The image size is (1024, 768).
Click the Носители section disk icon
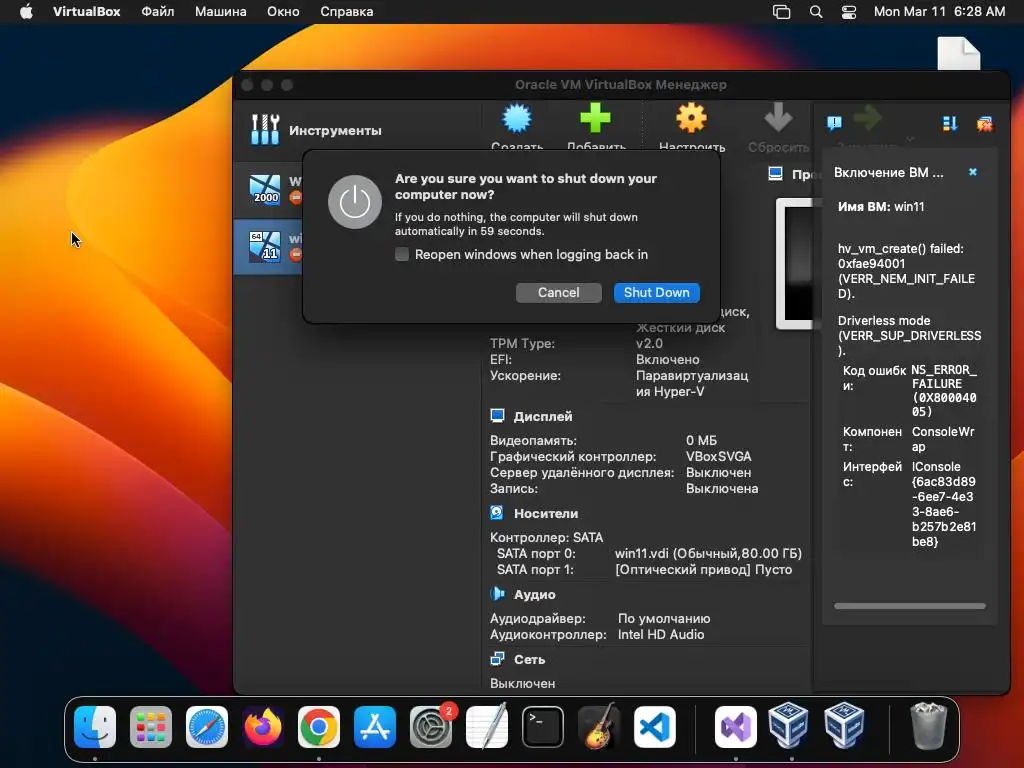pos(497,513)
